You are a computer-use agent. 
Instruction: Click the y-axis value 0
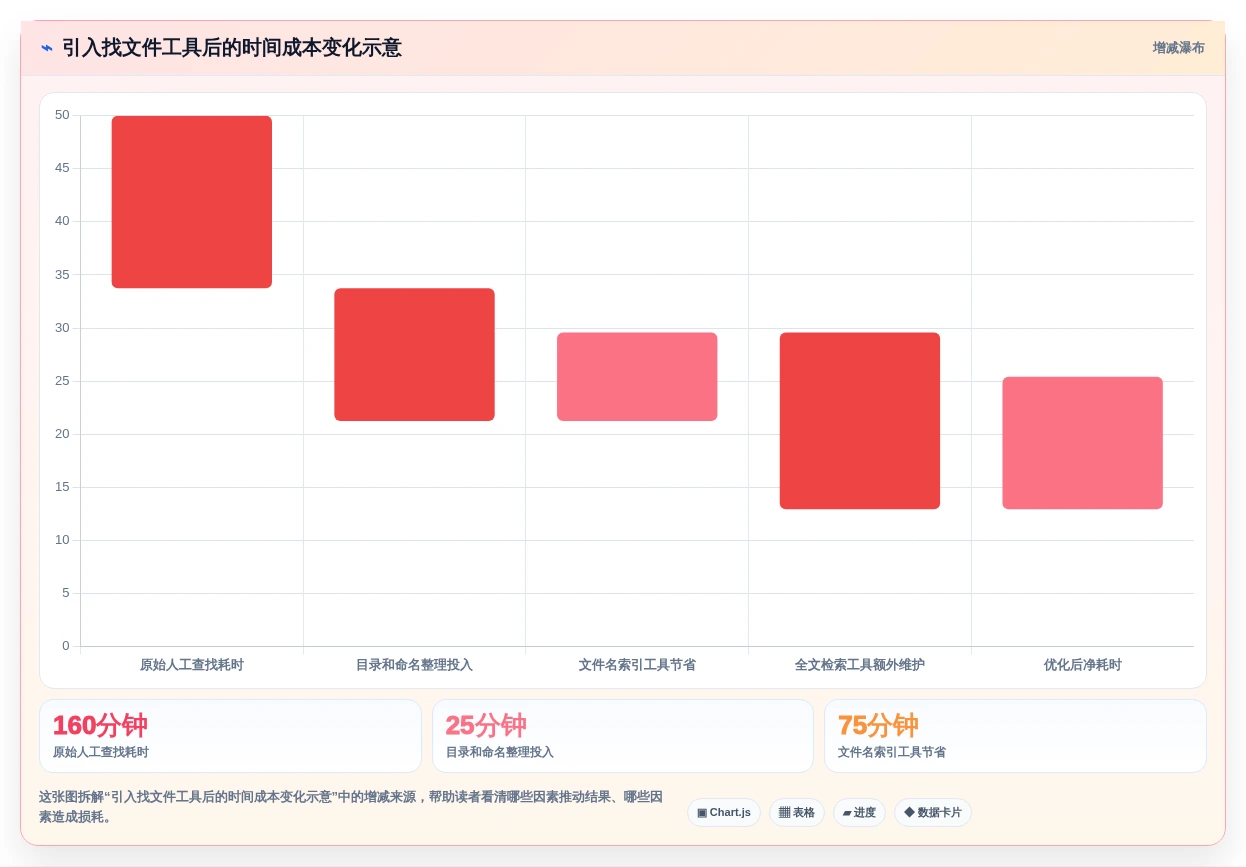[x=66, y=646]
